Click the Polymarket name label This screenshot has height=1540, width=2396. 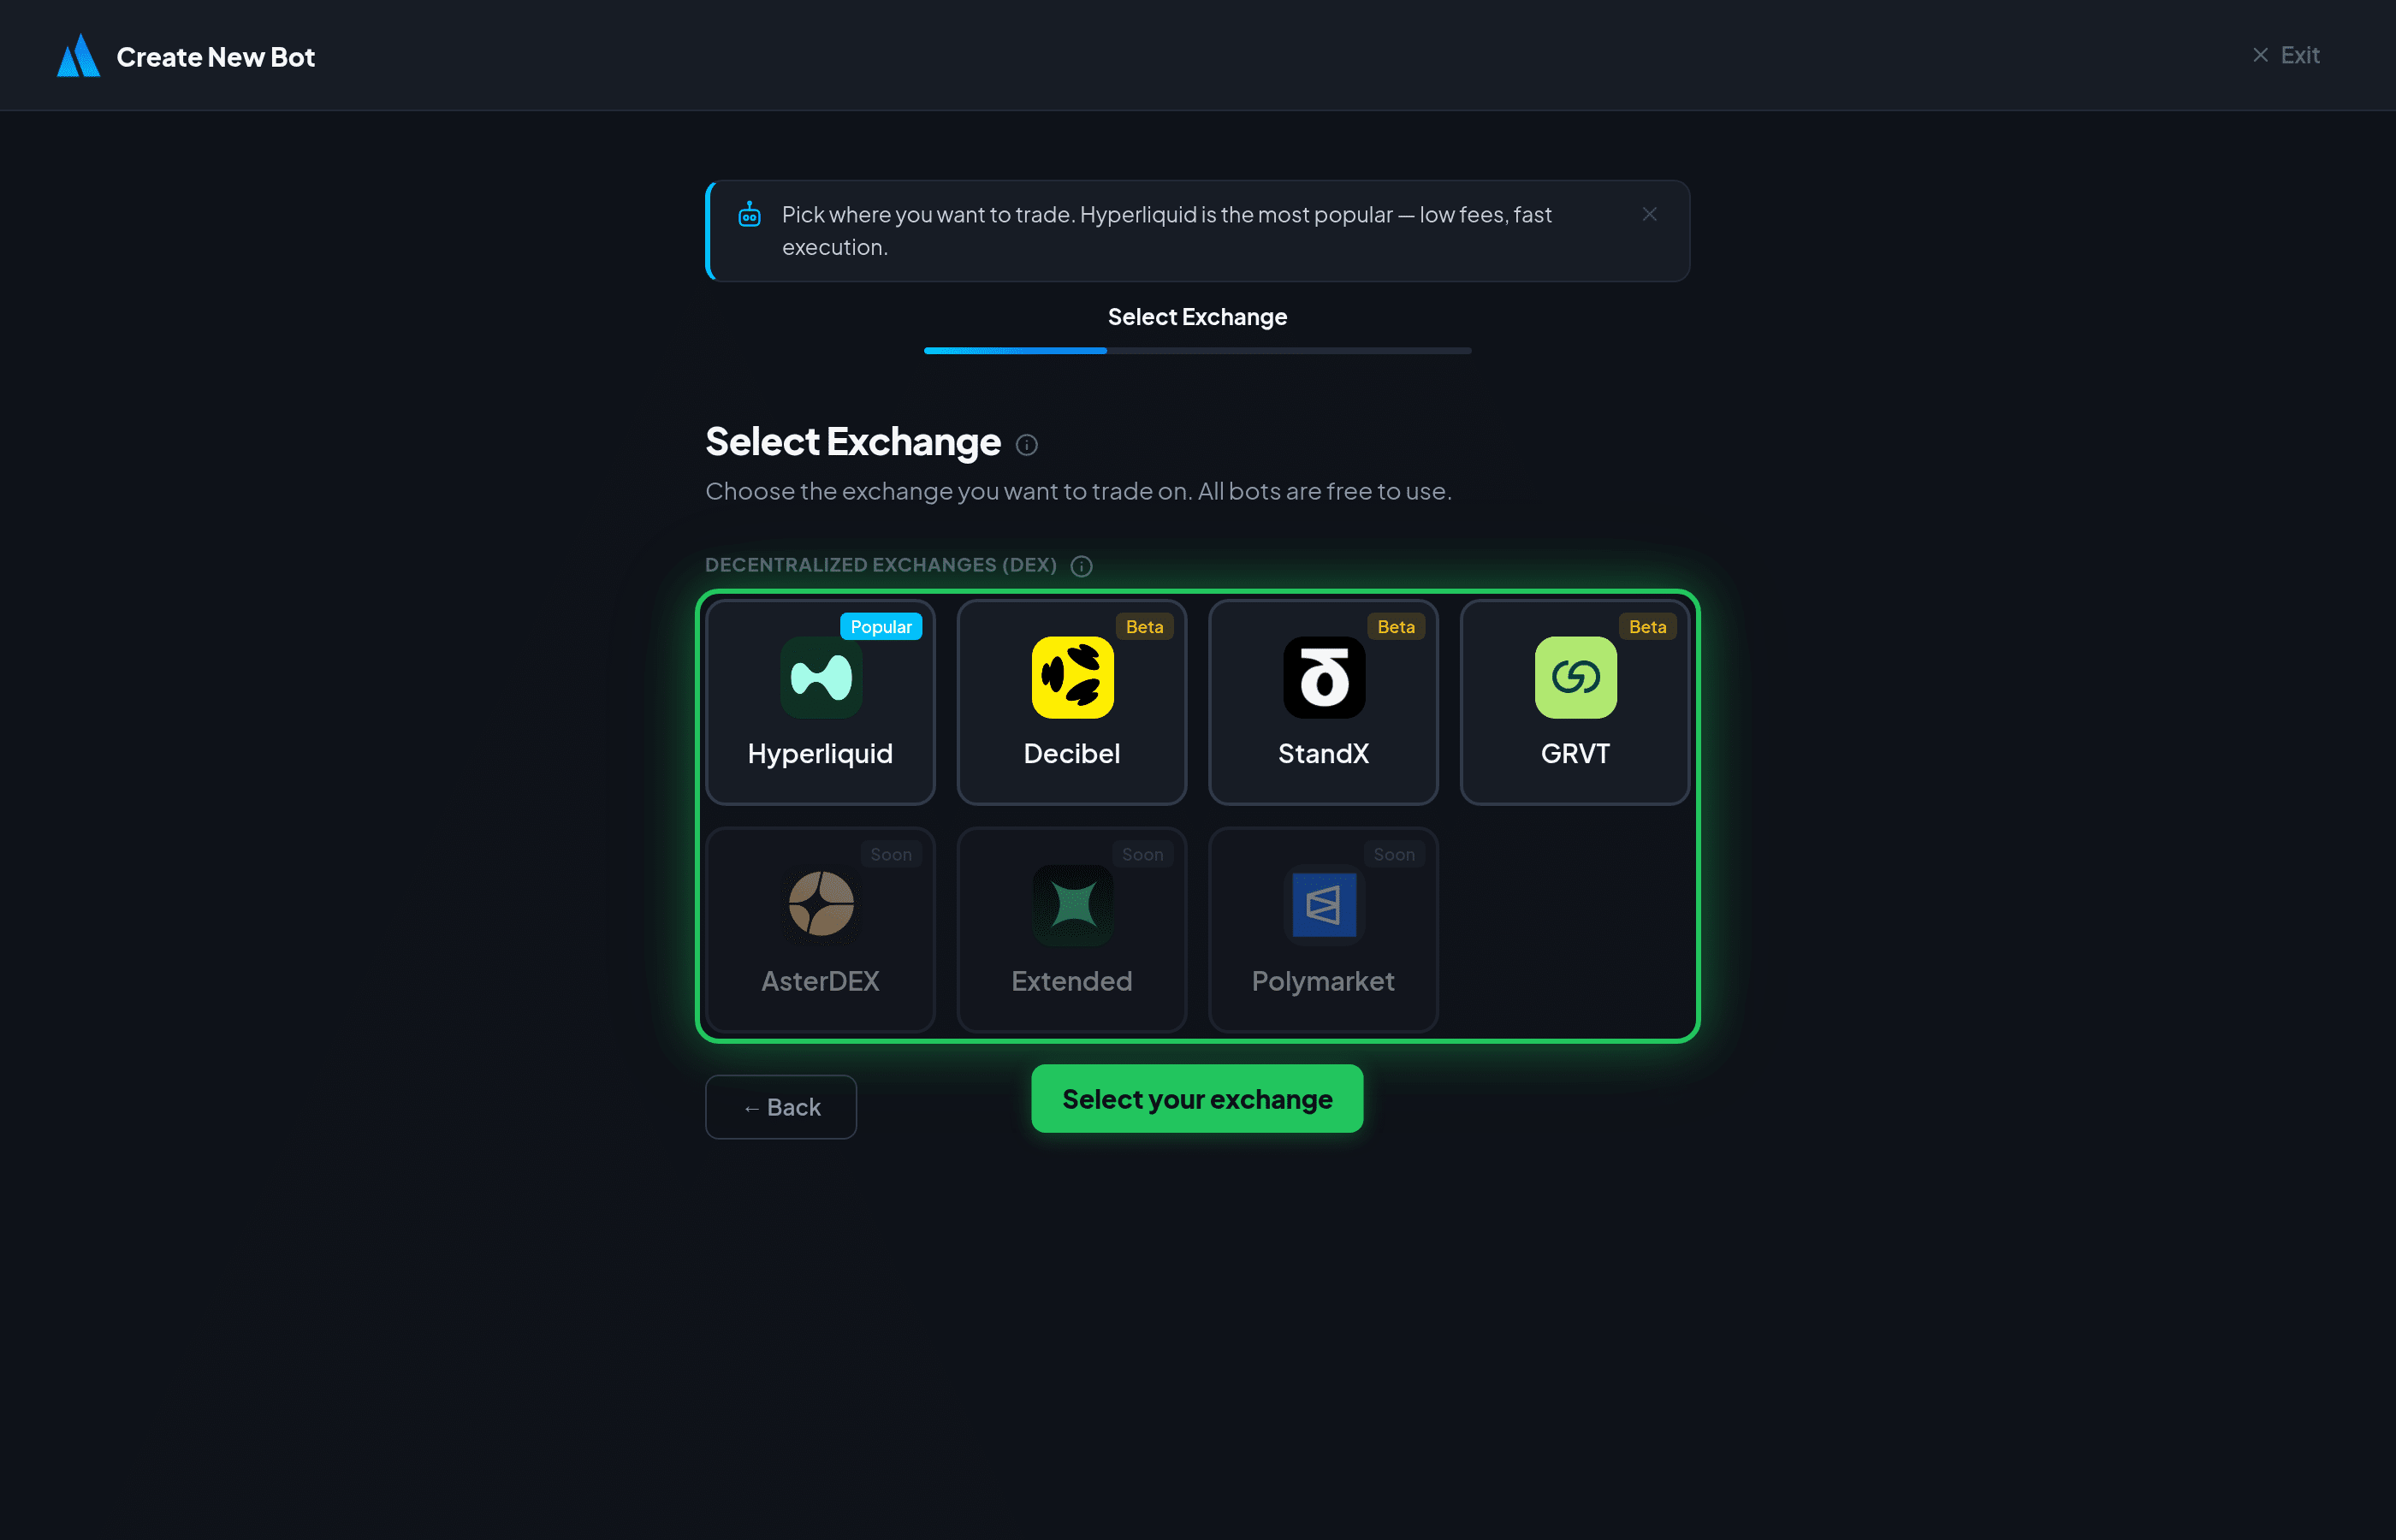click(1323, 981)
